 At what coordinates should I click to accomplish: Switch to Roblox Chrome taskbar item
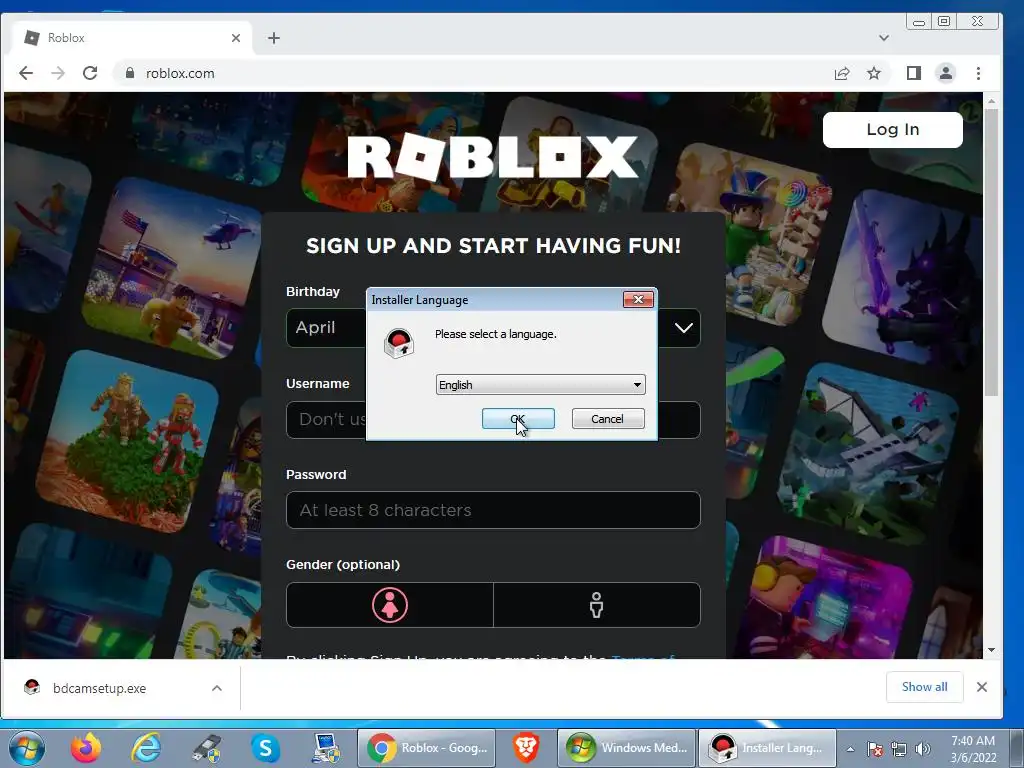point(427,748)
